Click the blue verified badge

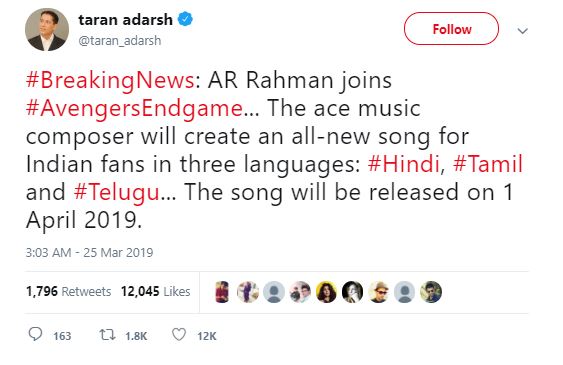coord(186,19)
